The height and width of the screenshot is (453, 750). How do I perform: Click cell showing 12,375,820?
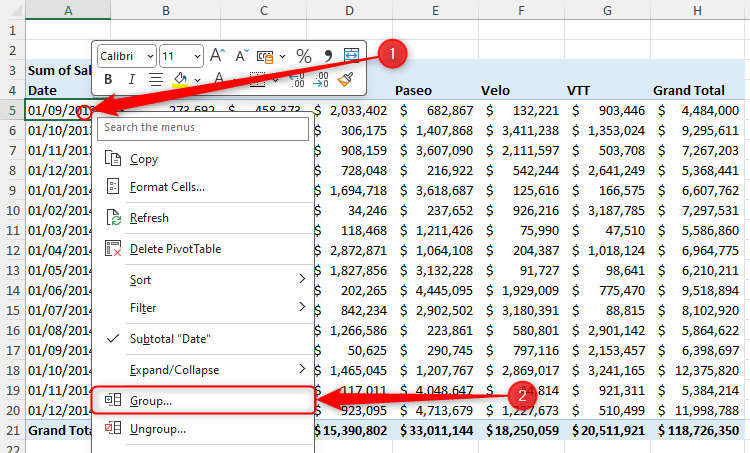[698, 371]
